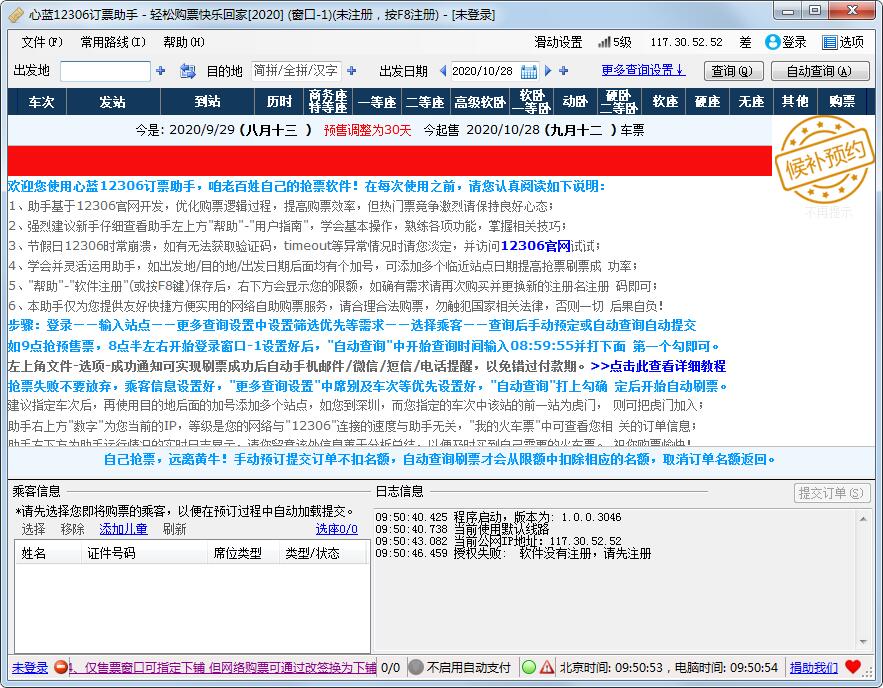The width and height of the screenshot is (883, 688).
Task: Open the 常用路线(I) menu
Action: click(113, 42)
